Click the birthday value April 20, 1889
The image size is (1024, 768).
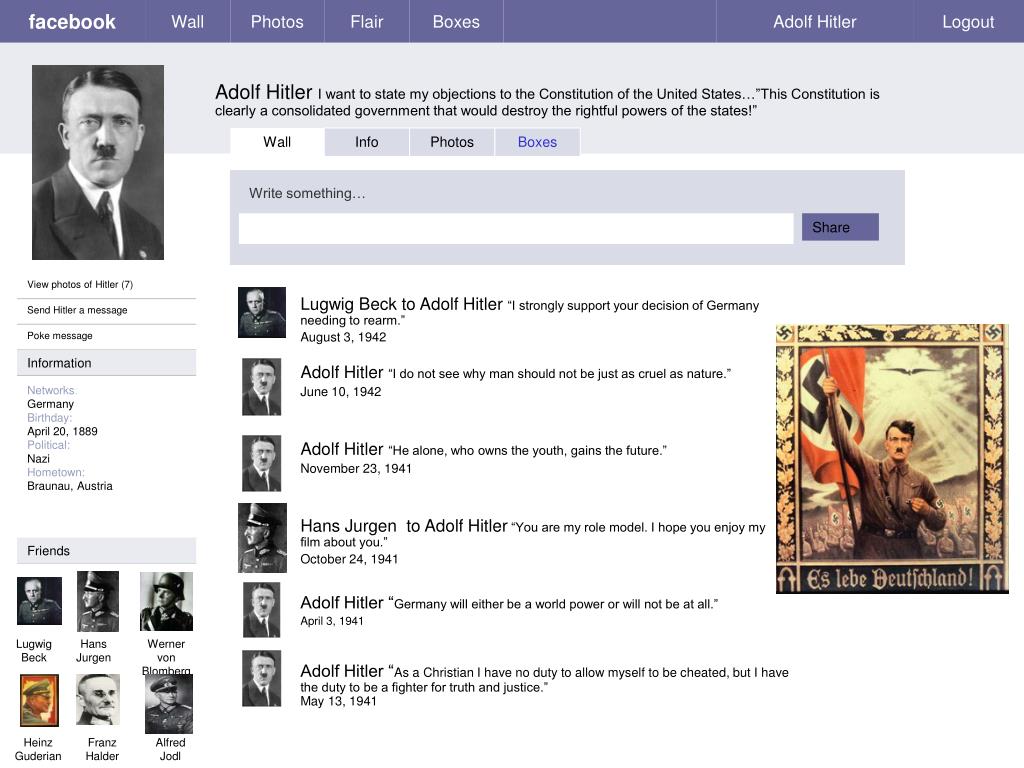62,431
